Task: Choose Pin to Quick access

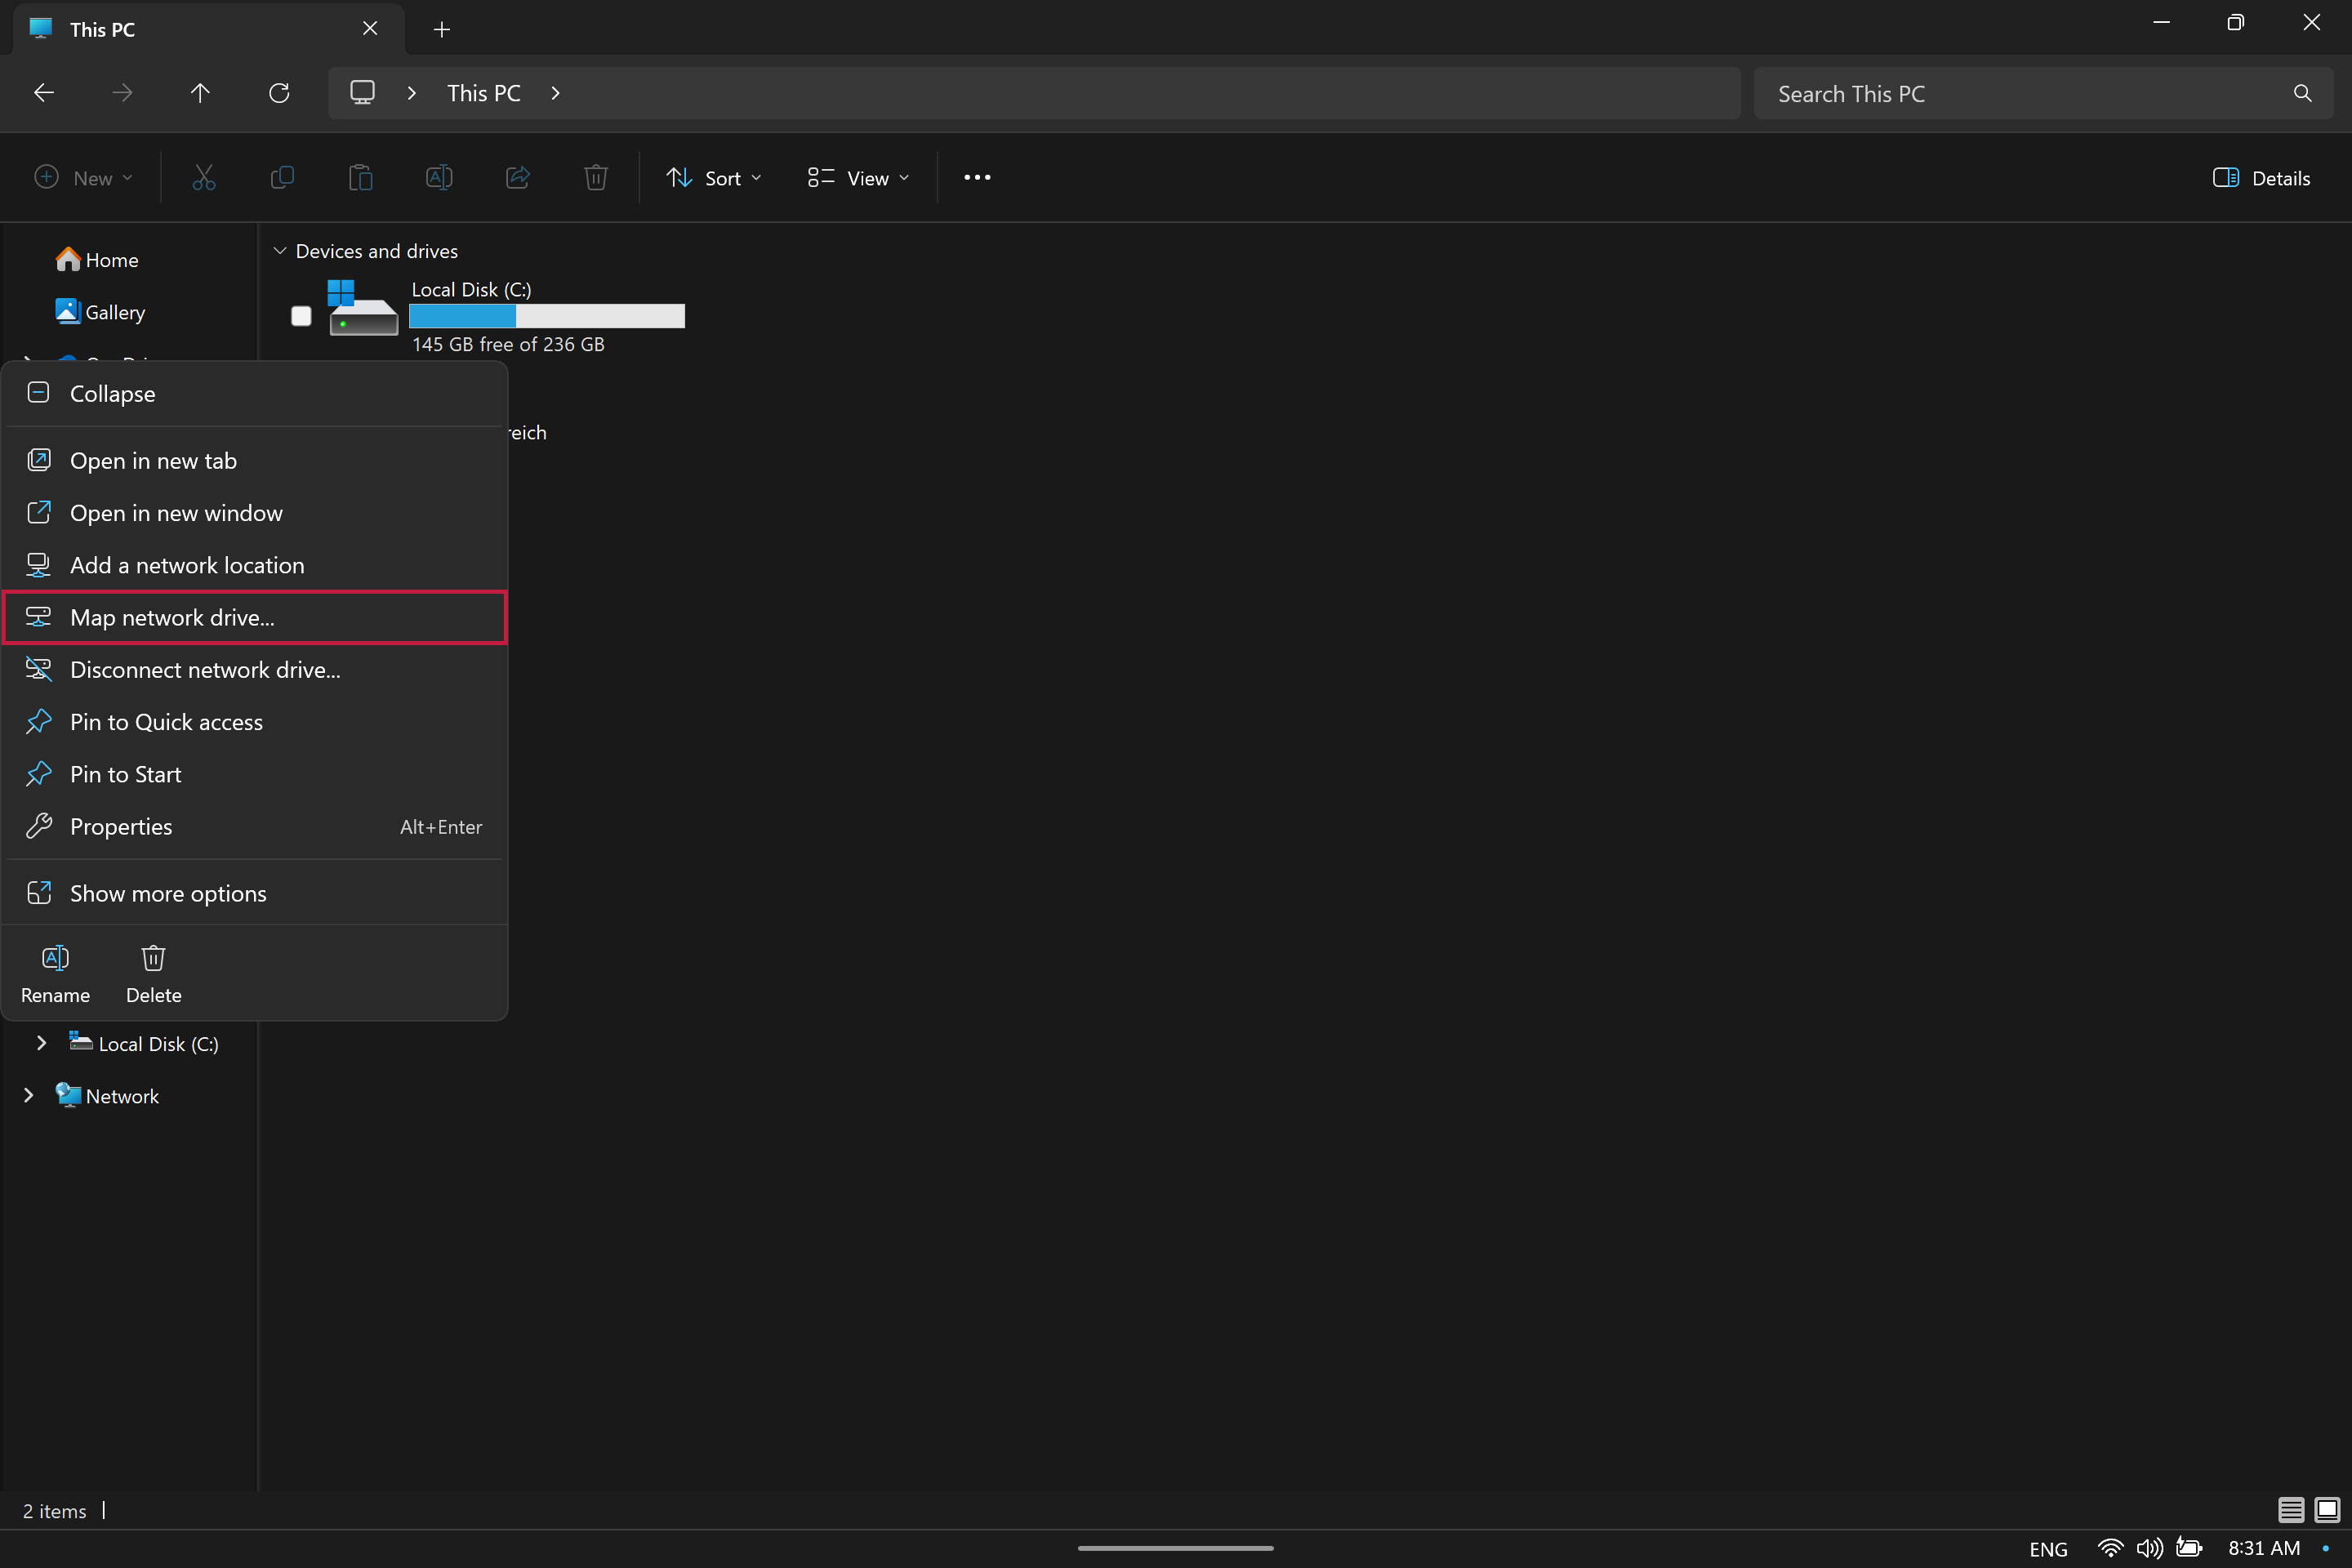Action: pyautogui.click(x=254, y=722)
